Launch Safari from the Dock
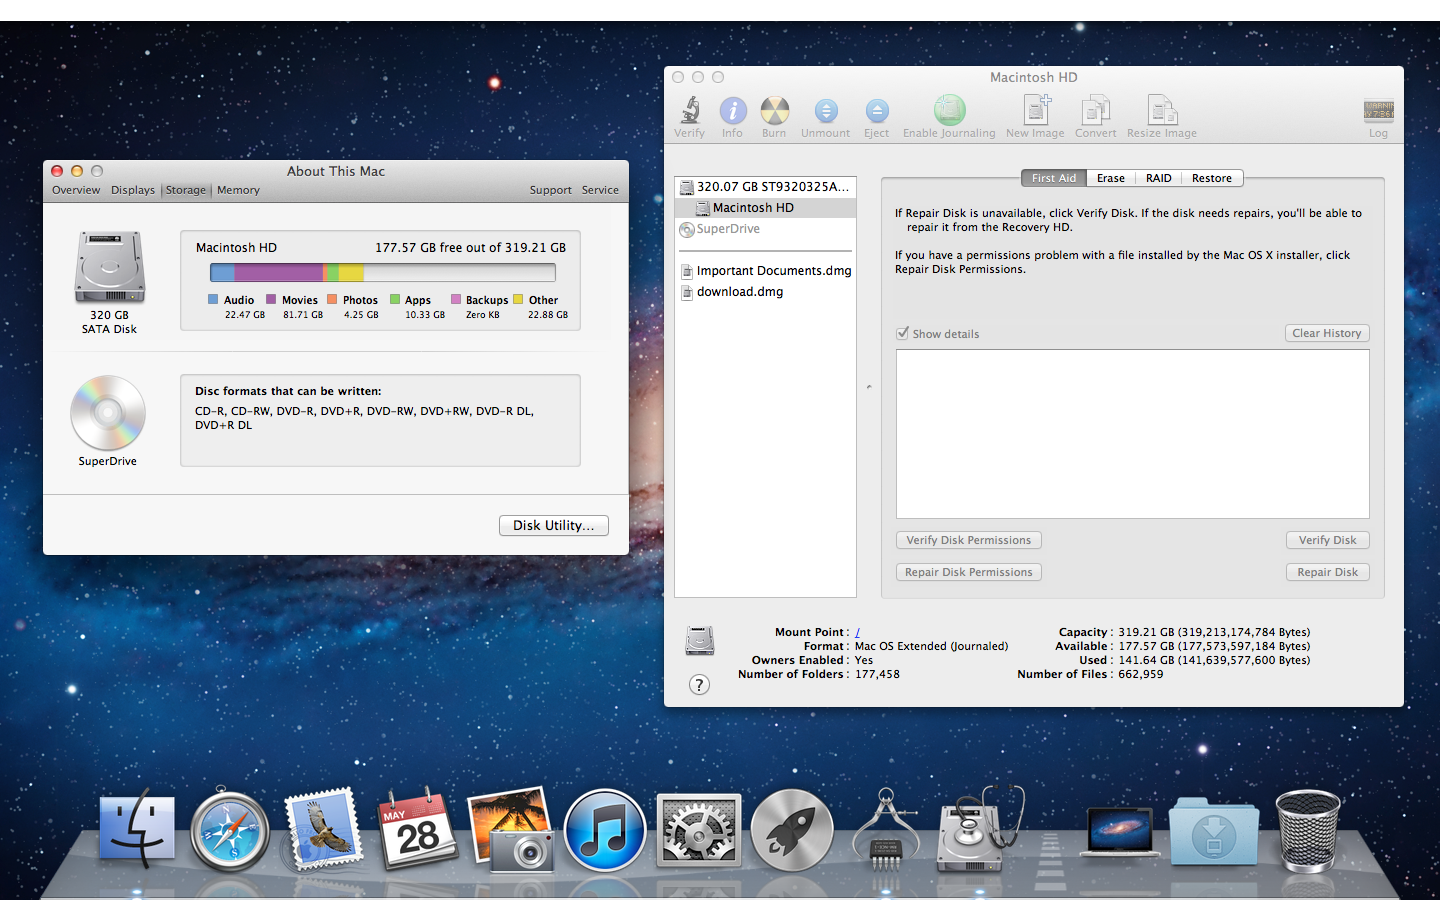 tap(229, 831)
